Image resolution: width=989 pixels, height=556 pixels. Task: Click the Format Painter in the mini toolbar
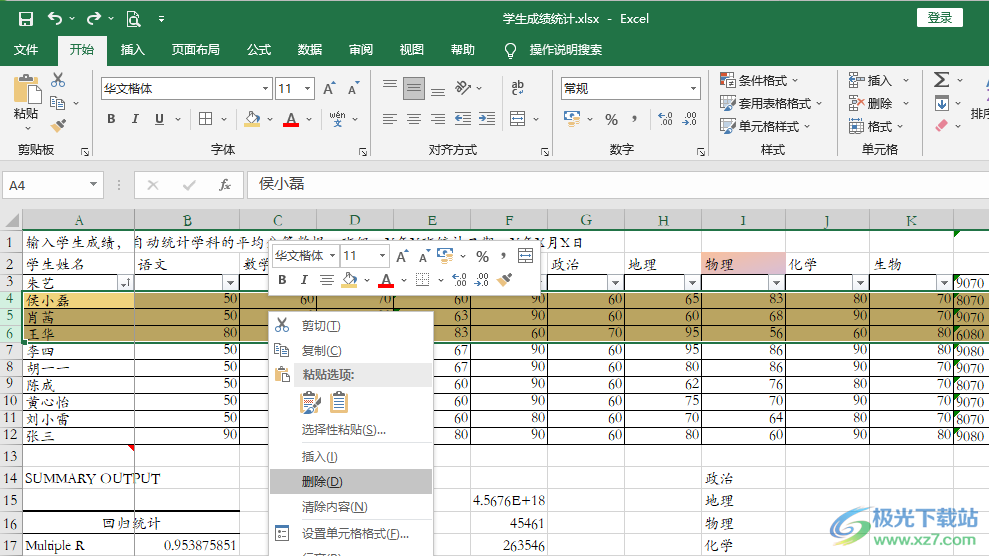[505, 280]
